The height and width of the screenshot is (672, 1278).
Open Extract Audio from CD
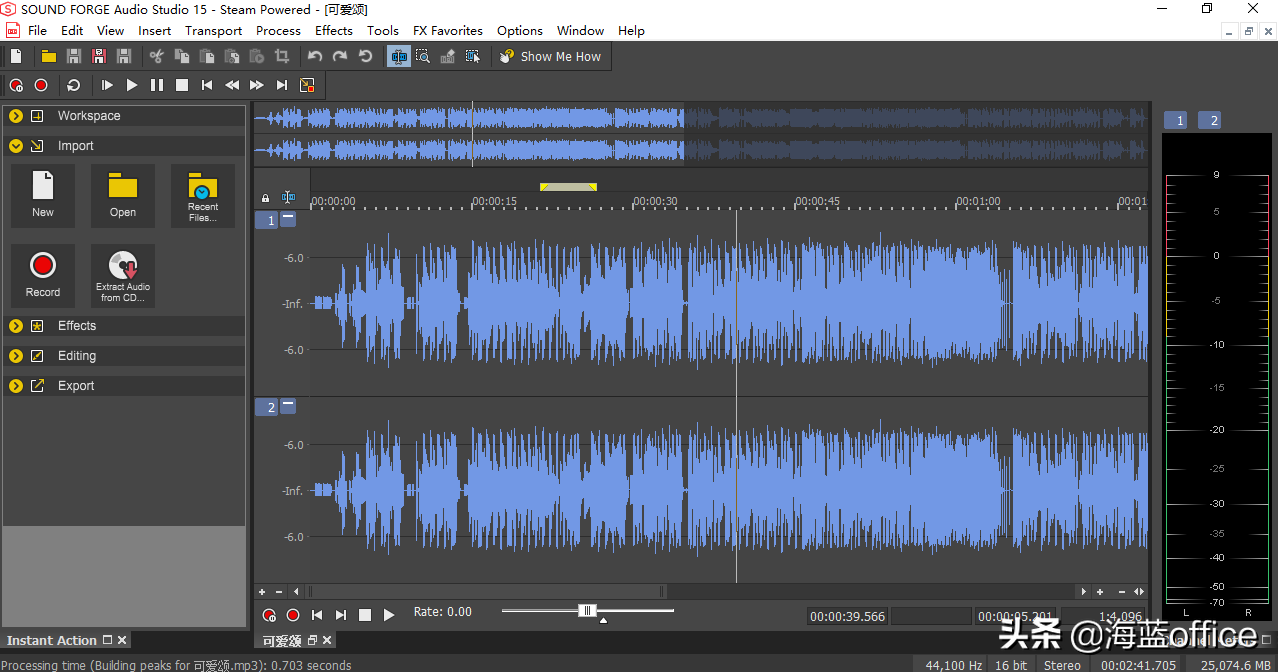click(x=123, y=275)
